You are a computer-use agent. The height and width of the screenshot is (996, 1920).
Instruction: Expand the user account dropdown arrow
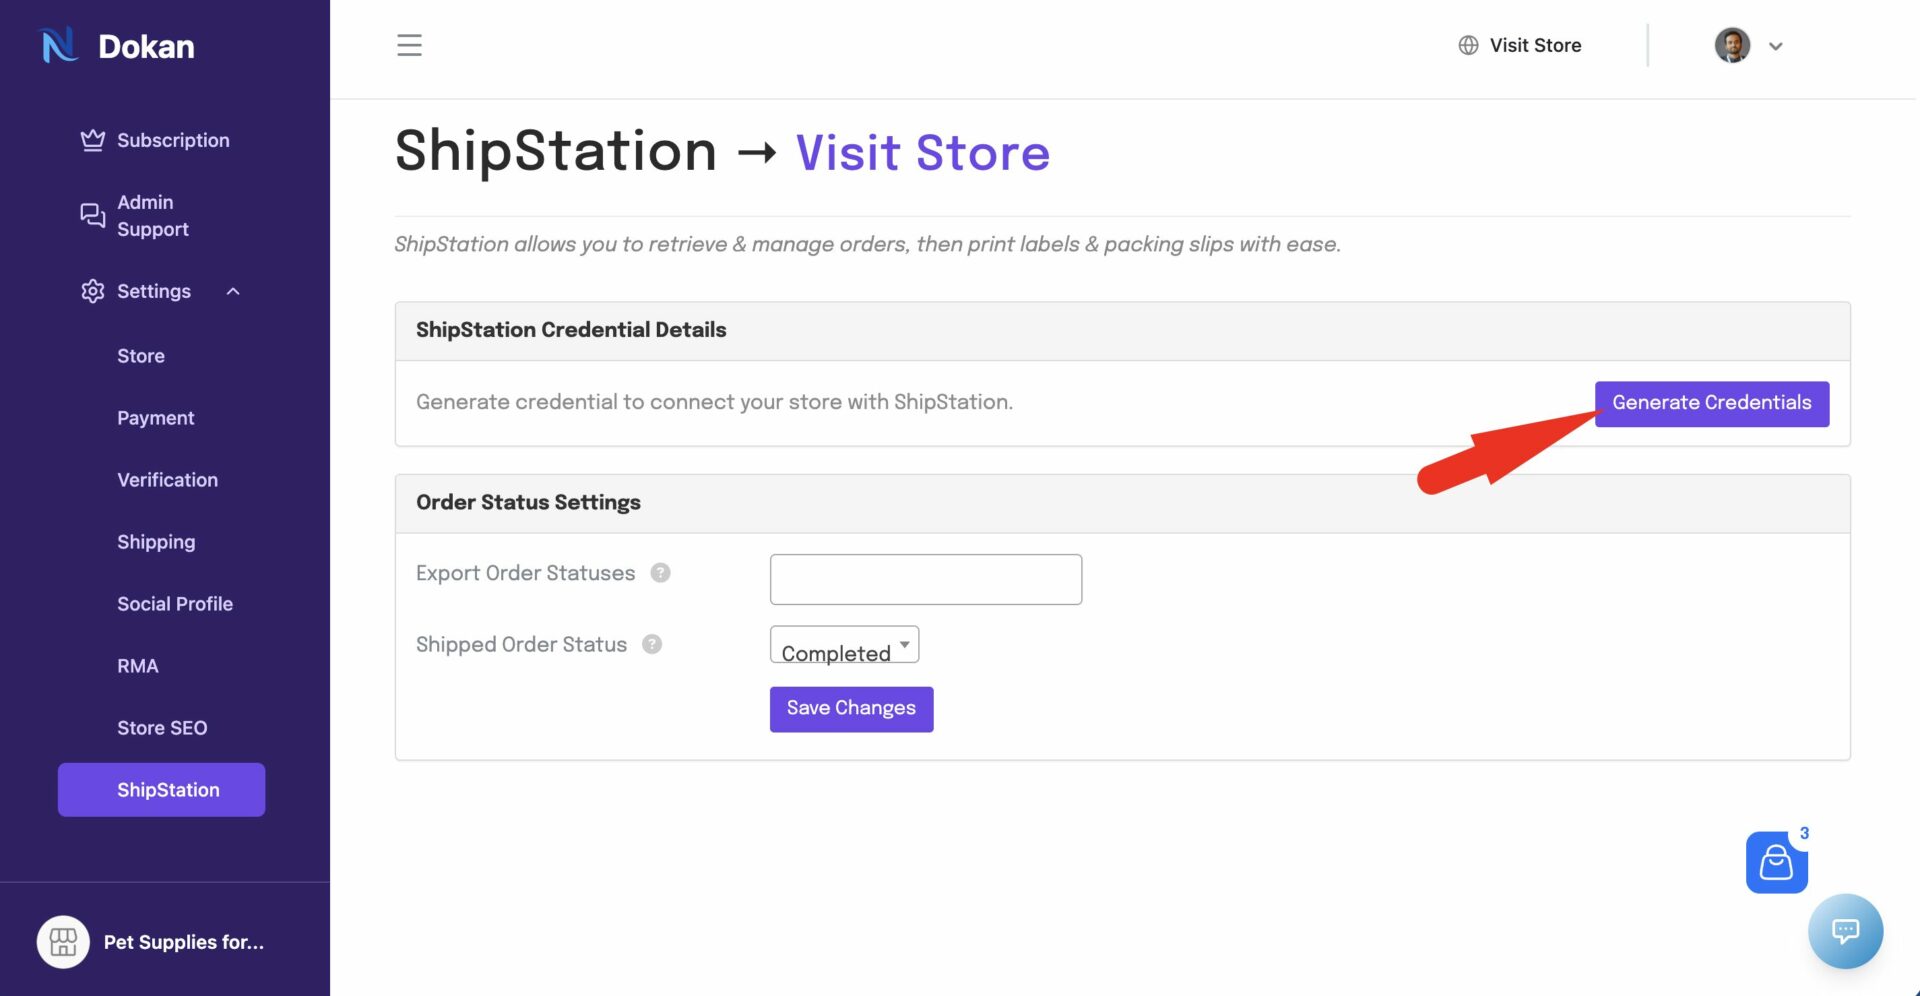(1776, 46)
